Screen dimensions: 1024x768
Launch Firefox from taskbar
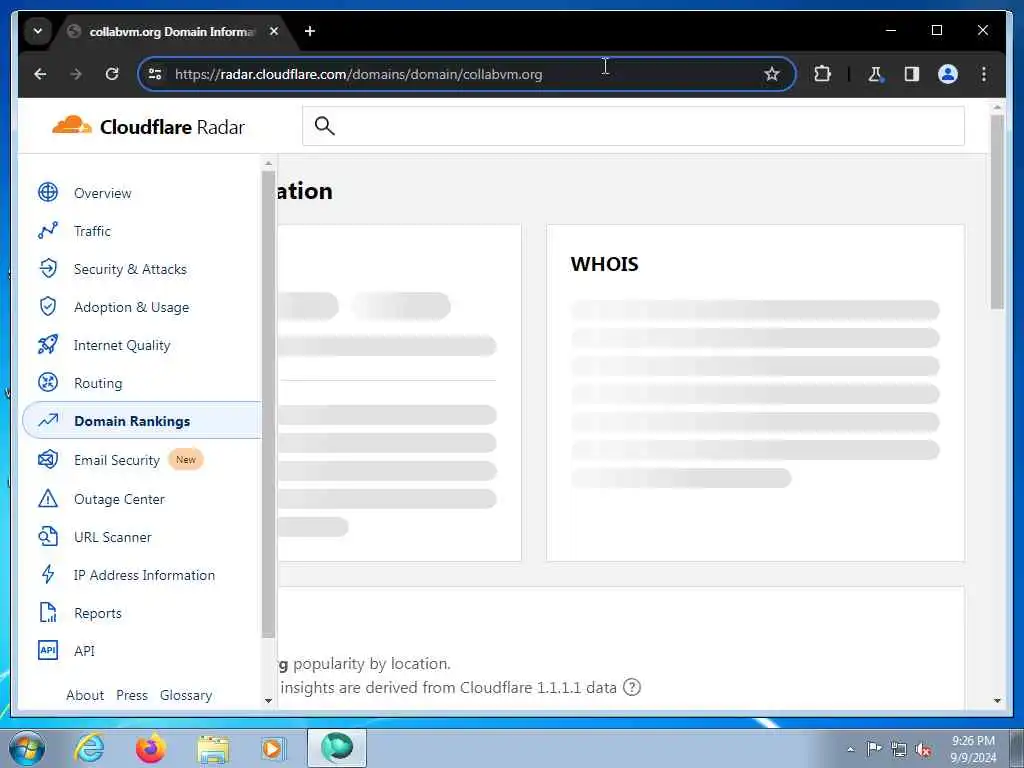click(150, 748)
